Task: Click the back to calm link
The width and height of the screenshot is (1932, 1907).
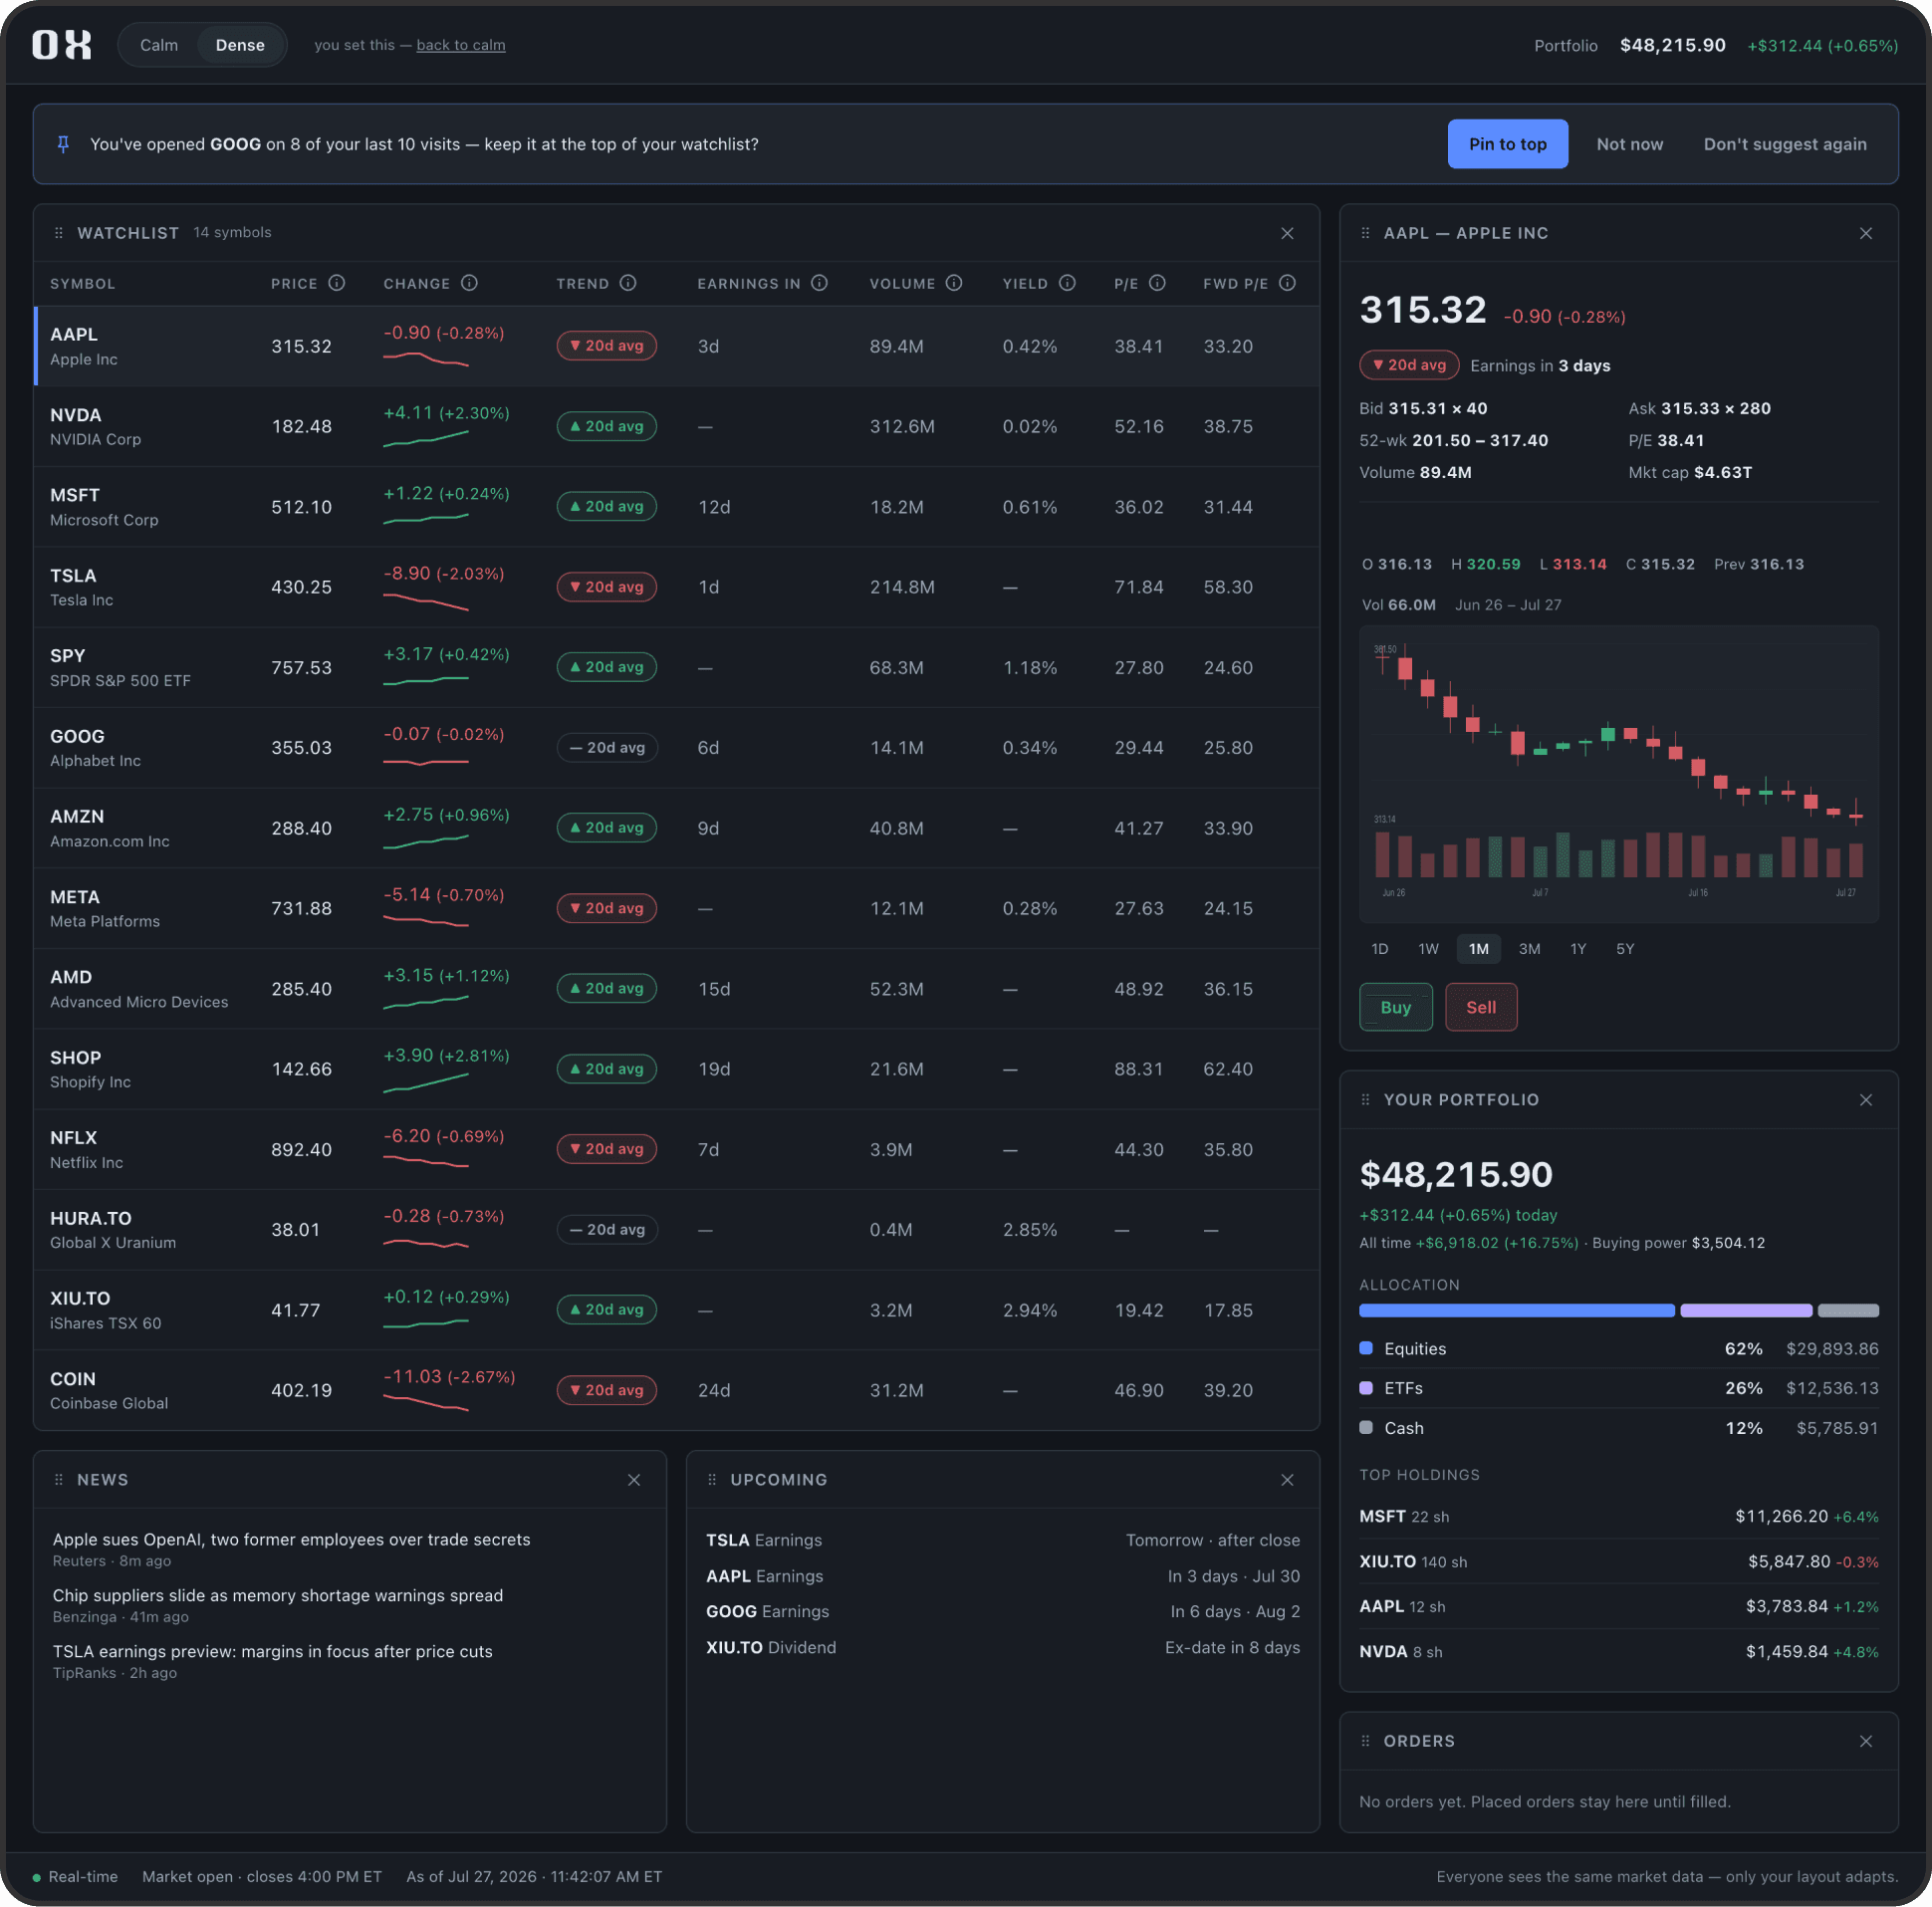Action: [x=460, y=45]
